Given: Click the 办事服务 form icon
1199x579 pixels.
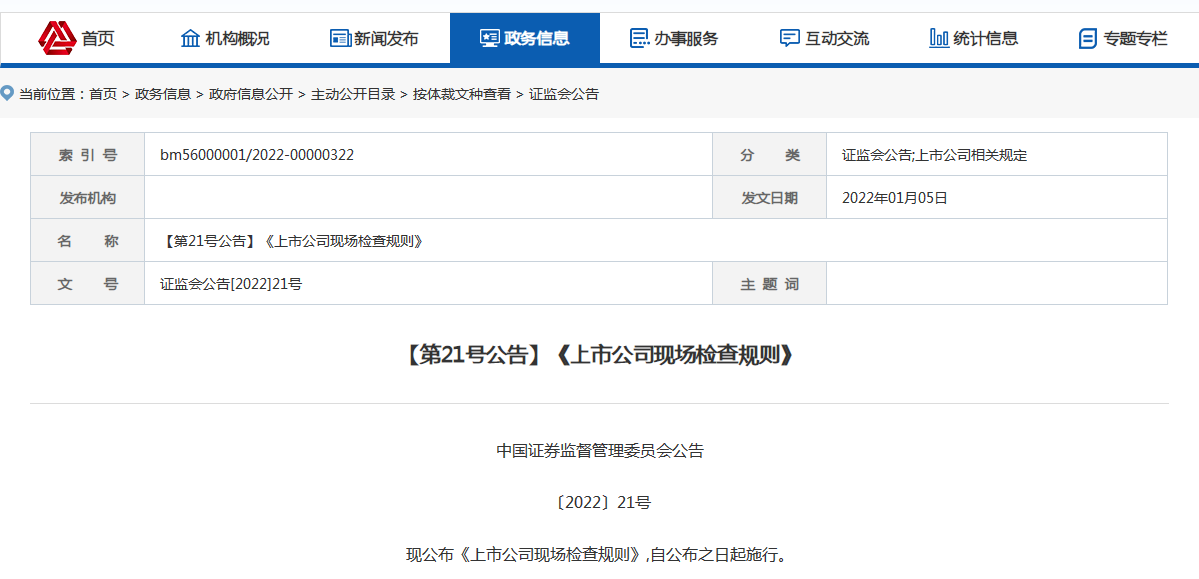Looking at the screenshot, I should tap(639, 38).
